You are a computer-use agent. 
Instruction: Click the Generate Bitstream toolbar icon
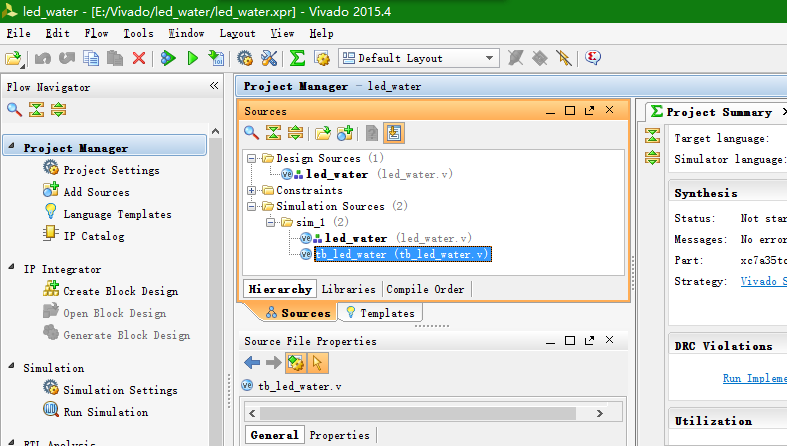[216, 58]
